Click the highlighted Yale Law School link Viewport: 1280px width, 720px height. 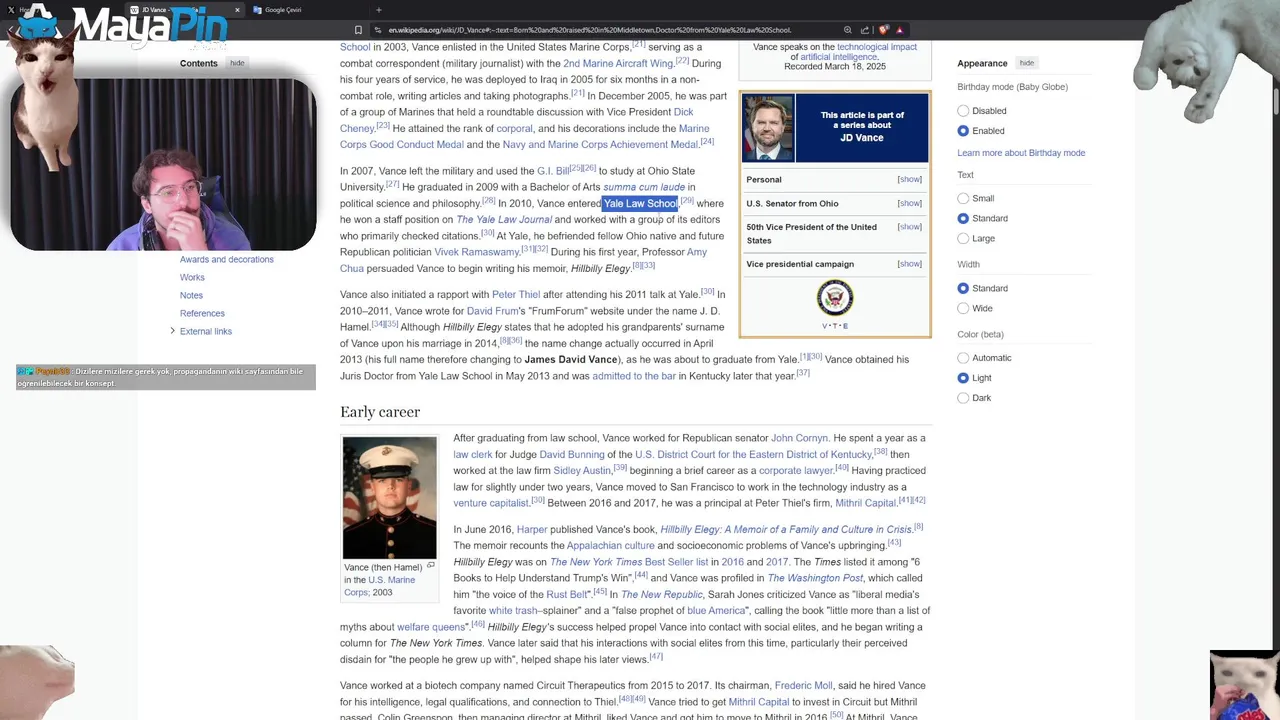pyautogui.click(x=640, y=204)
